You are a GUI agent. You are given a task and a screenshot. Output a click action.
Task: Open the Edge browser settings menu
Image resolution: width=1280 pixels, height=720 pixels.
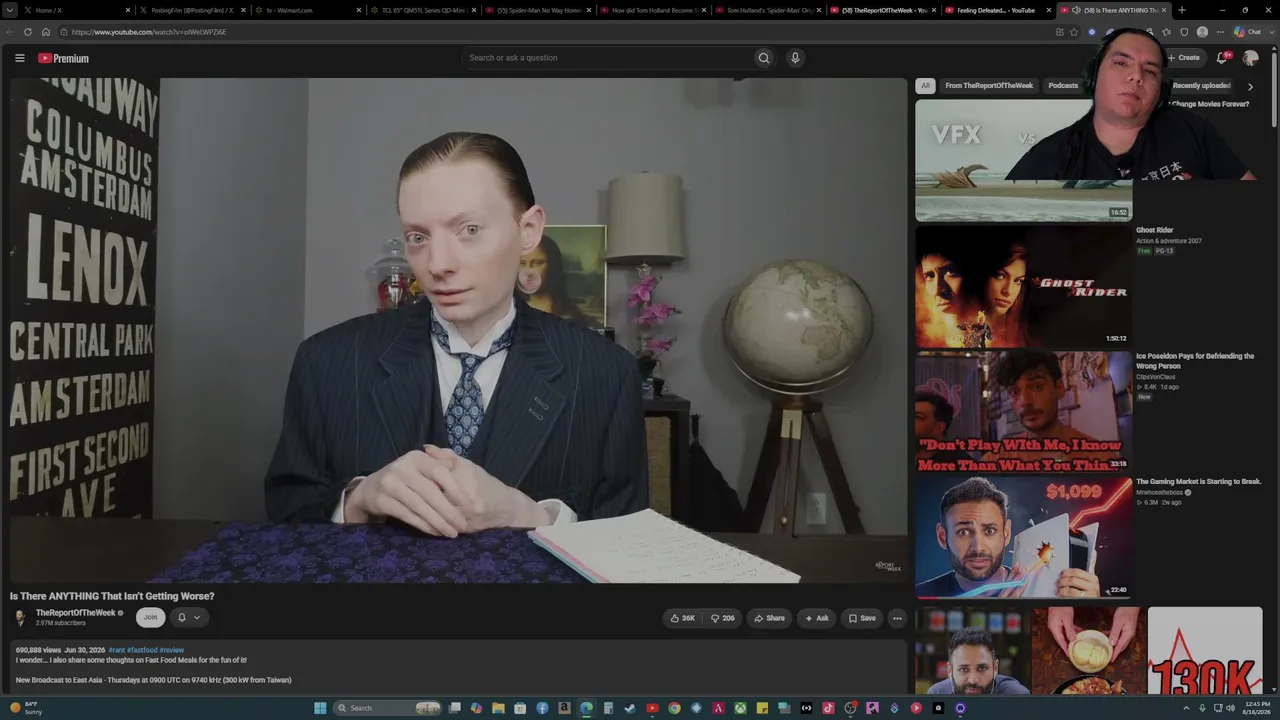(1220, 32)
